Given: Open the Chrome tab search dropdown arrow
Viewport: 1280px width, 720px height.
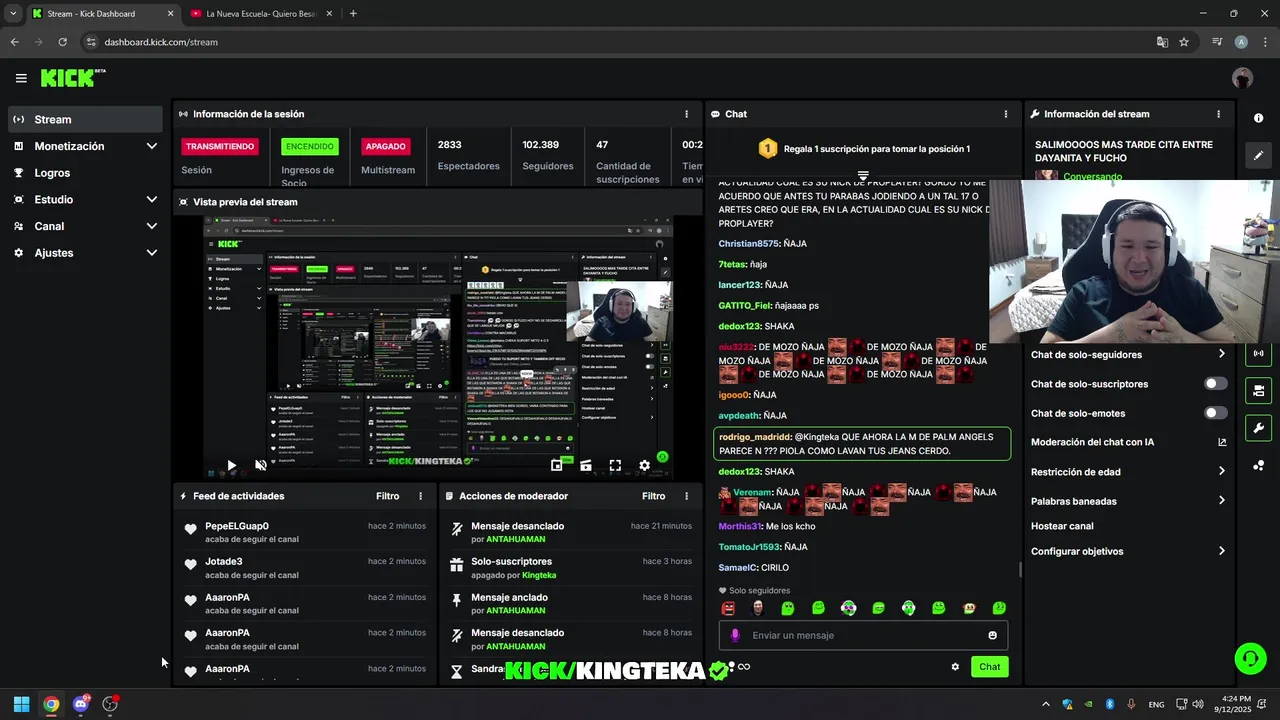Looking at the screenshot, I should pyautogui.click(x=13, y=14).
